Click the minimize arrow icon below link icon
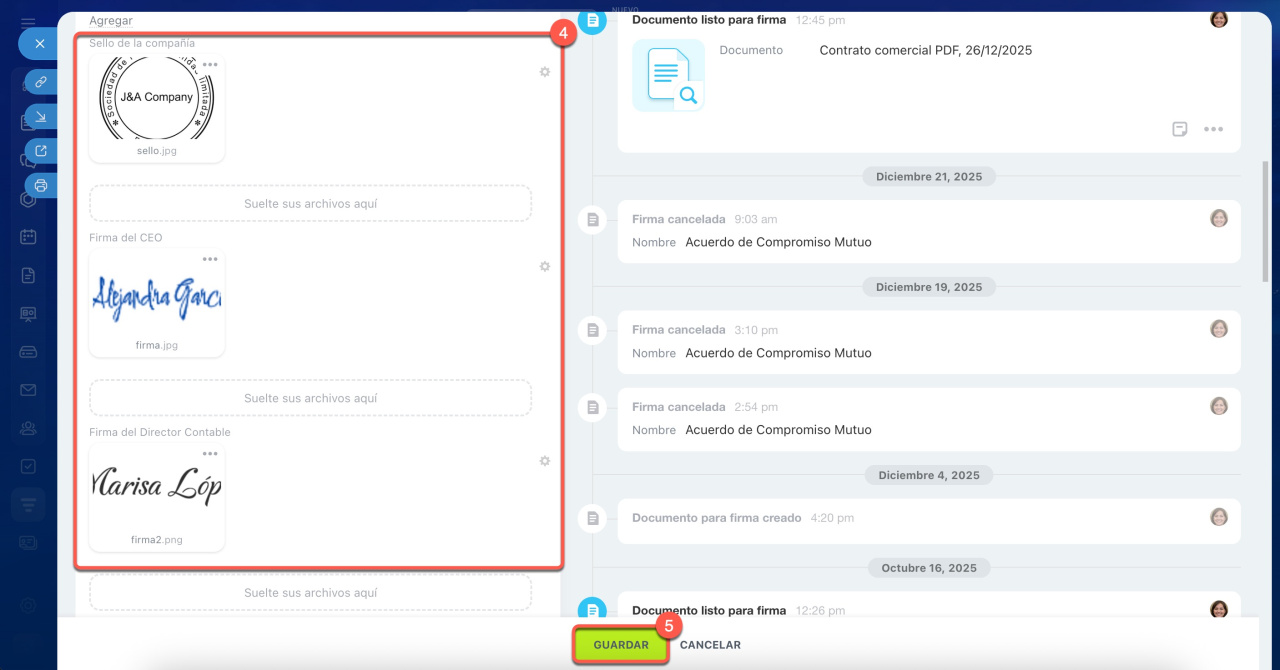 point(40,117)
